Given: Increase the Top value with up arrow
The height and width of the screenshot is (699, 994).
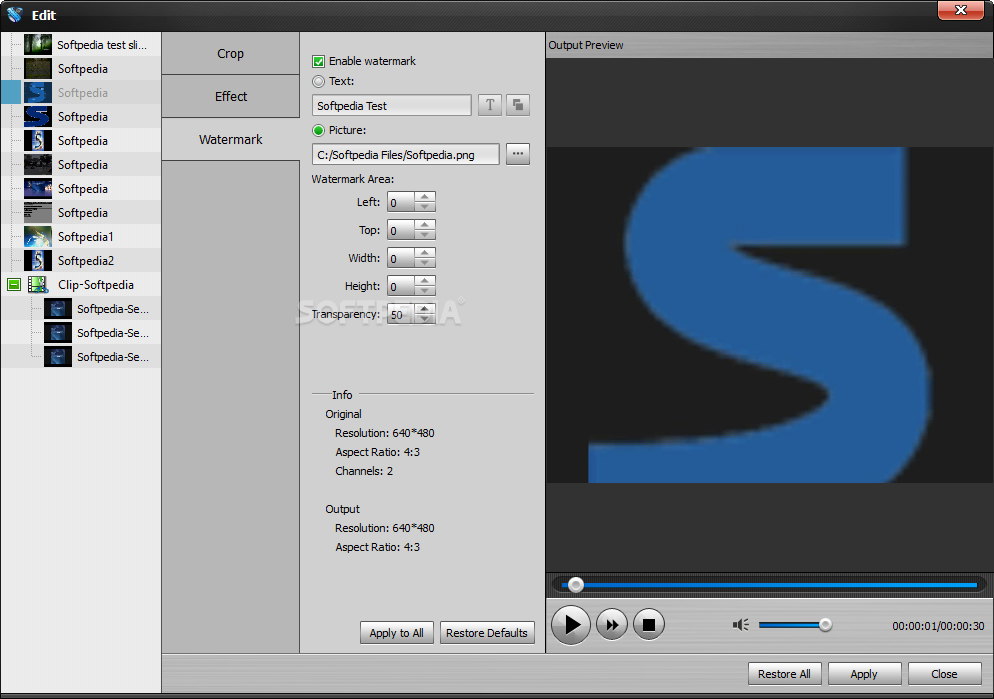Looking at the screenshot, I should pyautogui.click(x=425, y=225).
